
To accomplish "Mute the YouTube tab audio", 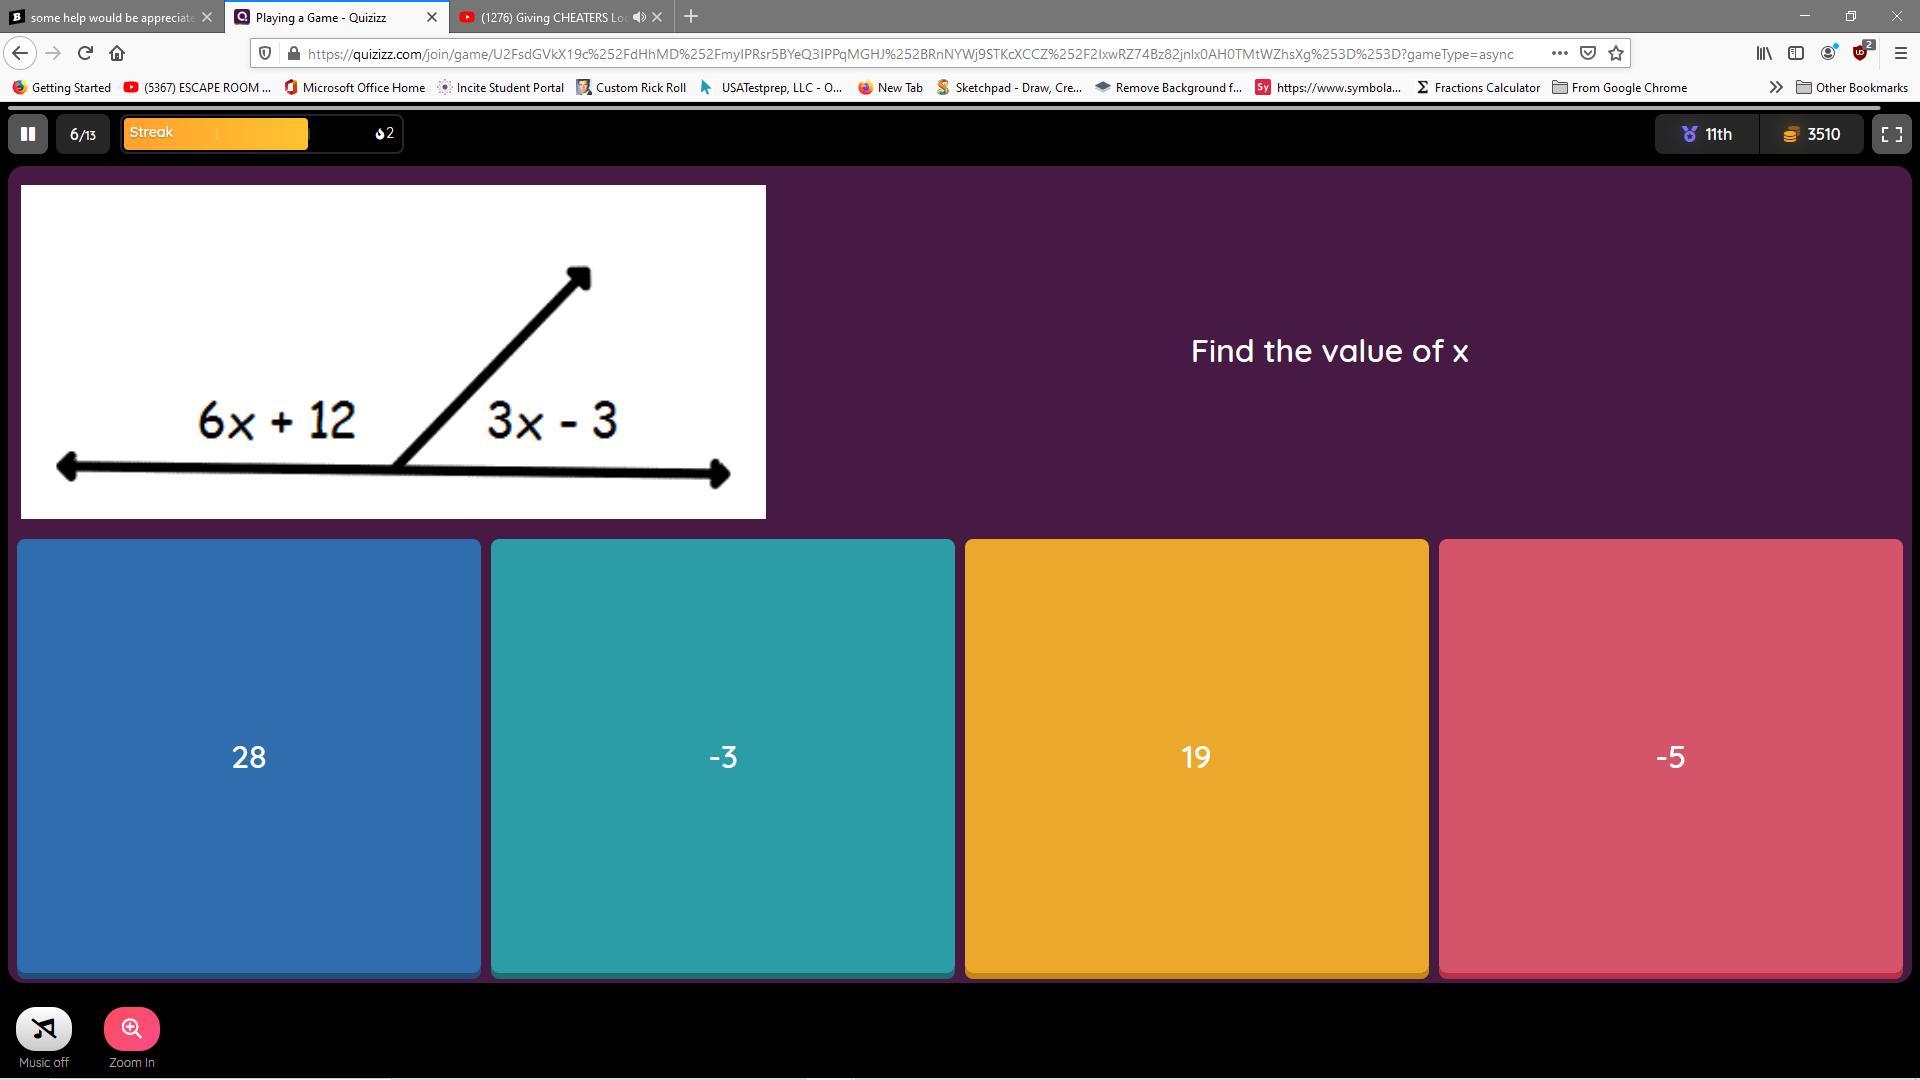I will click(639, 17).
